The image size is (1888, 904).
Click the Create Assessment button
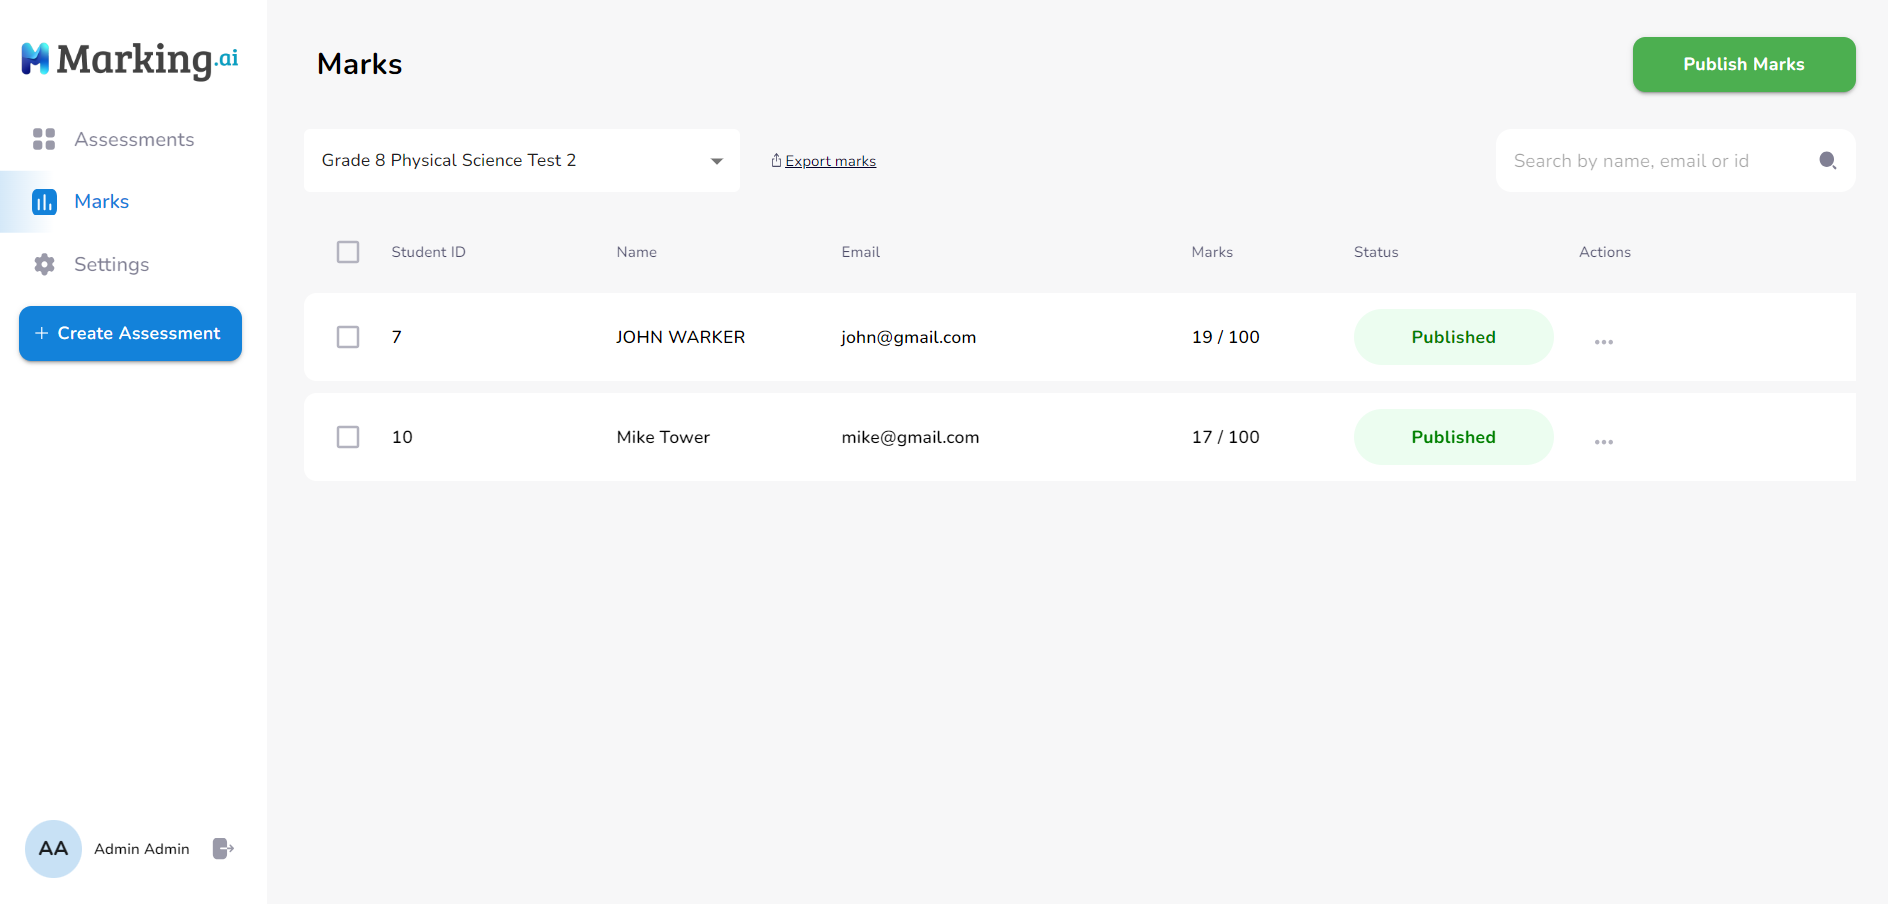pyautogui.click(x=130, y=334)
